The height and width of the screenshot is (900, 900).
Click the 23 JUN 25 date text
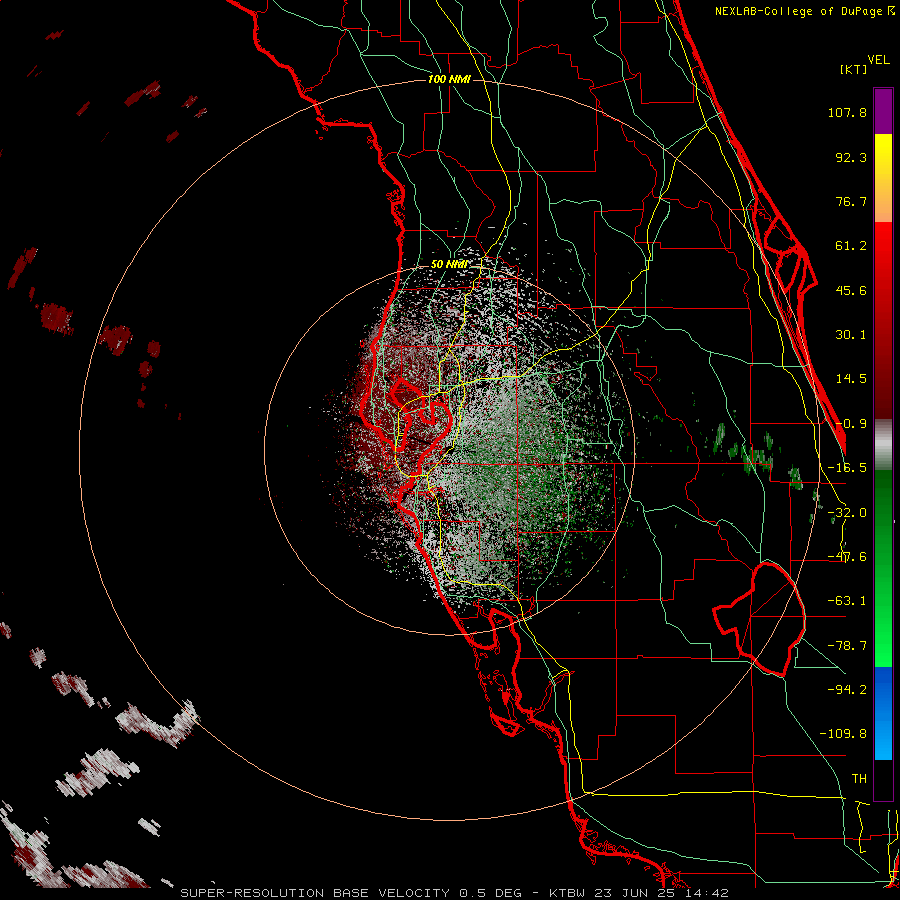[x=637, y=893]
